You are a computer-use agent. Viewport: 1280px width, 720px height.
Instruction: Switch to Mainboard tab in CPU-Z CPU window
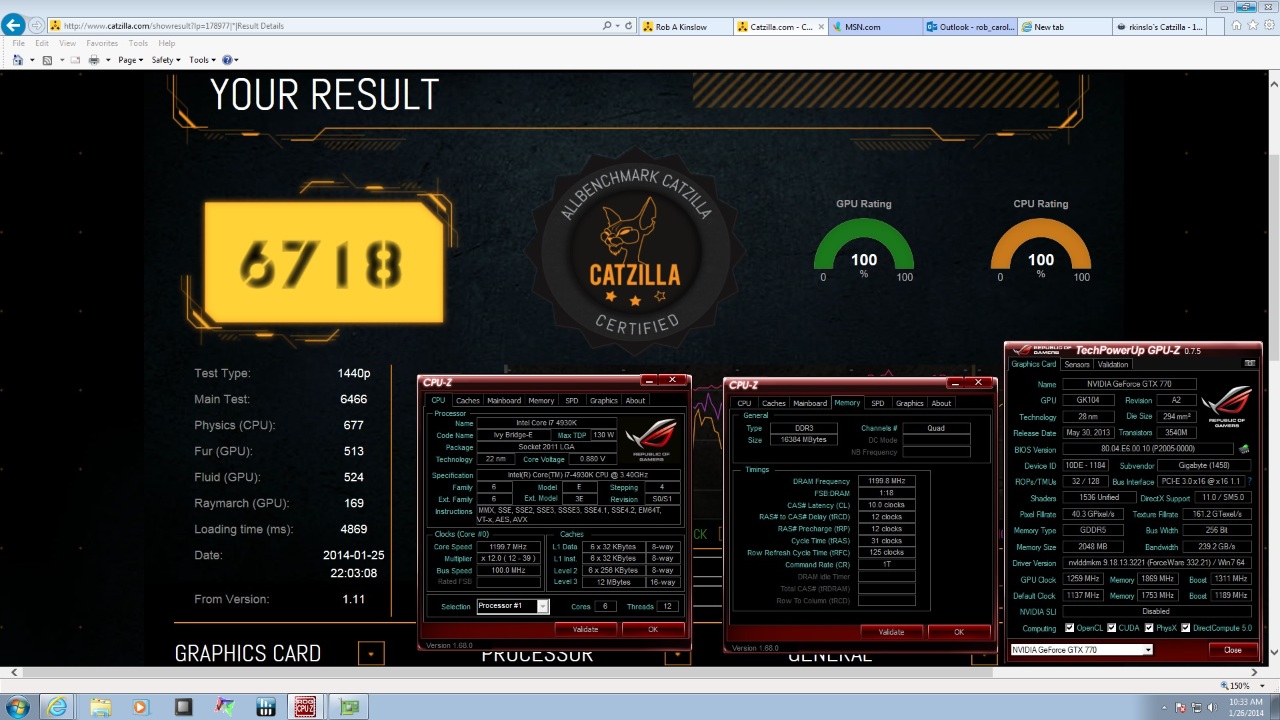click(503, 400)
